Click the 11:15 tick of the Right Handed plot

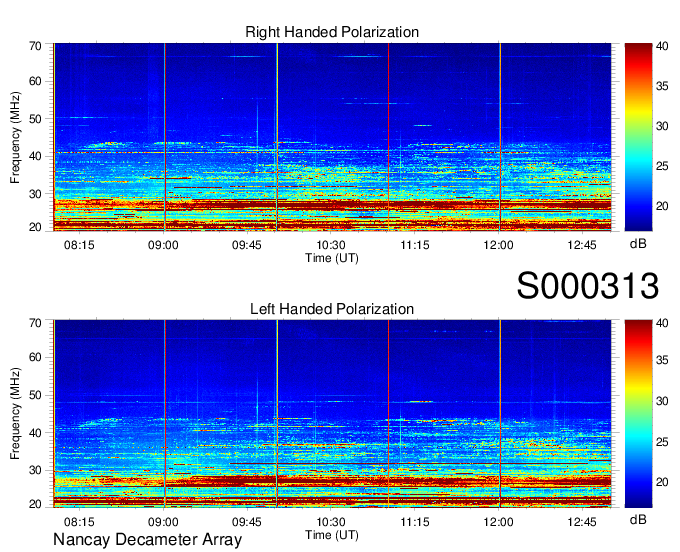tap(415, 245)
